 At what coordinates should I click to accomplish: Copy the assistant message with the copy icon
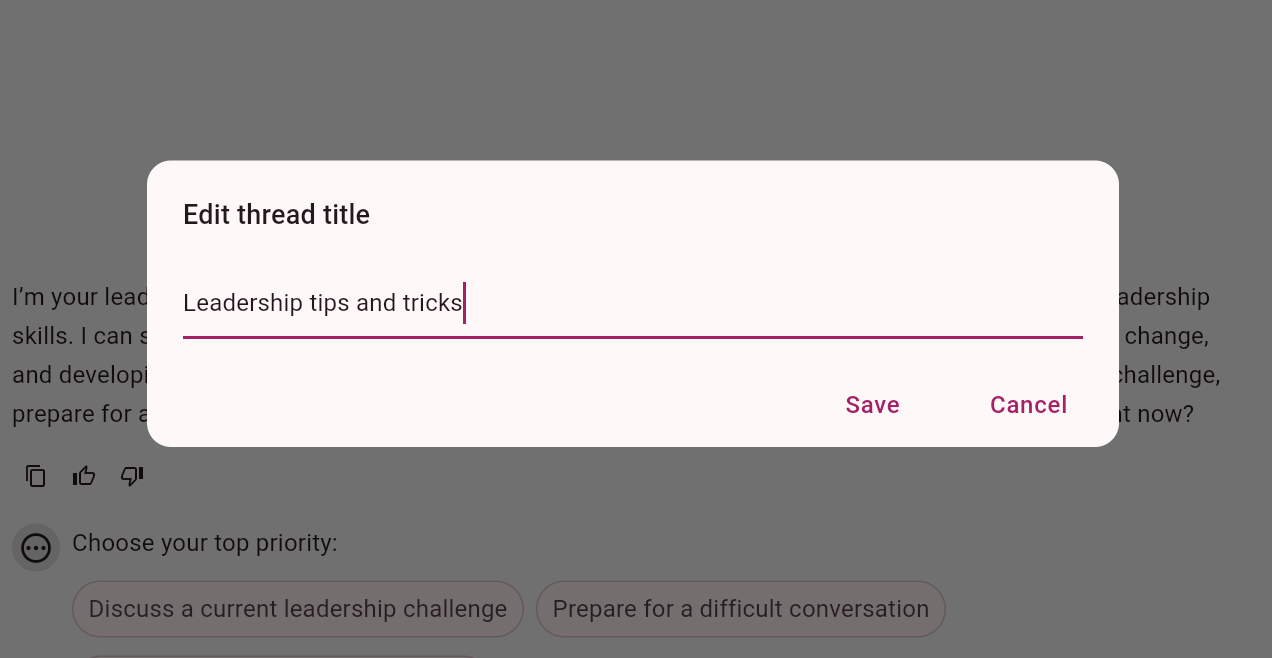tap(36, 476)
